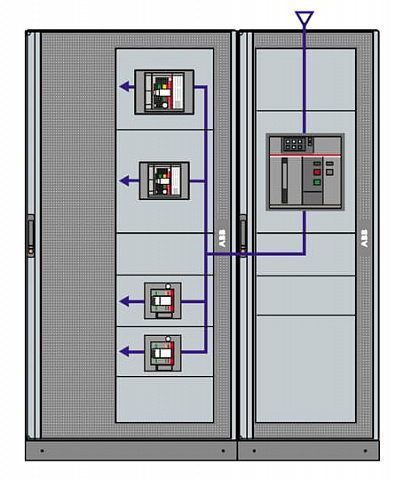The height and width of the screenshot is (480, 396).
Task: Click the lower green button on air breaker
Action: pyautogui.click(x=317, y=182)
